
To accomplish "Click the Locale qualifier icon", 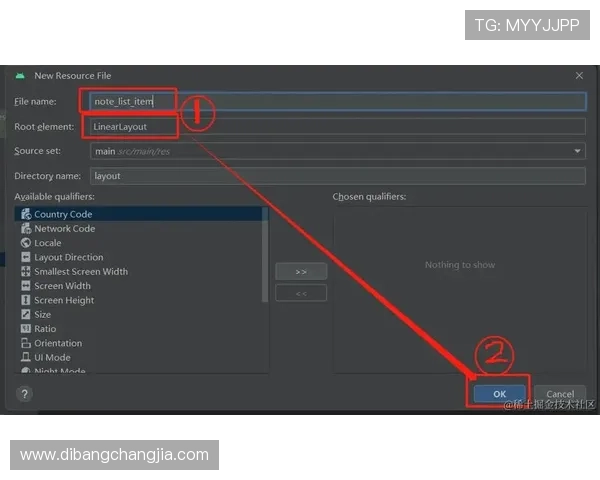I will point(25,243).
